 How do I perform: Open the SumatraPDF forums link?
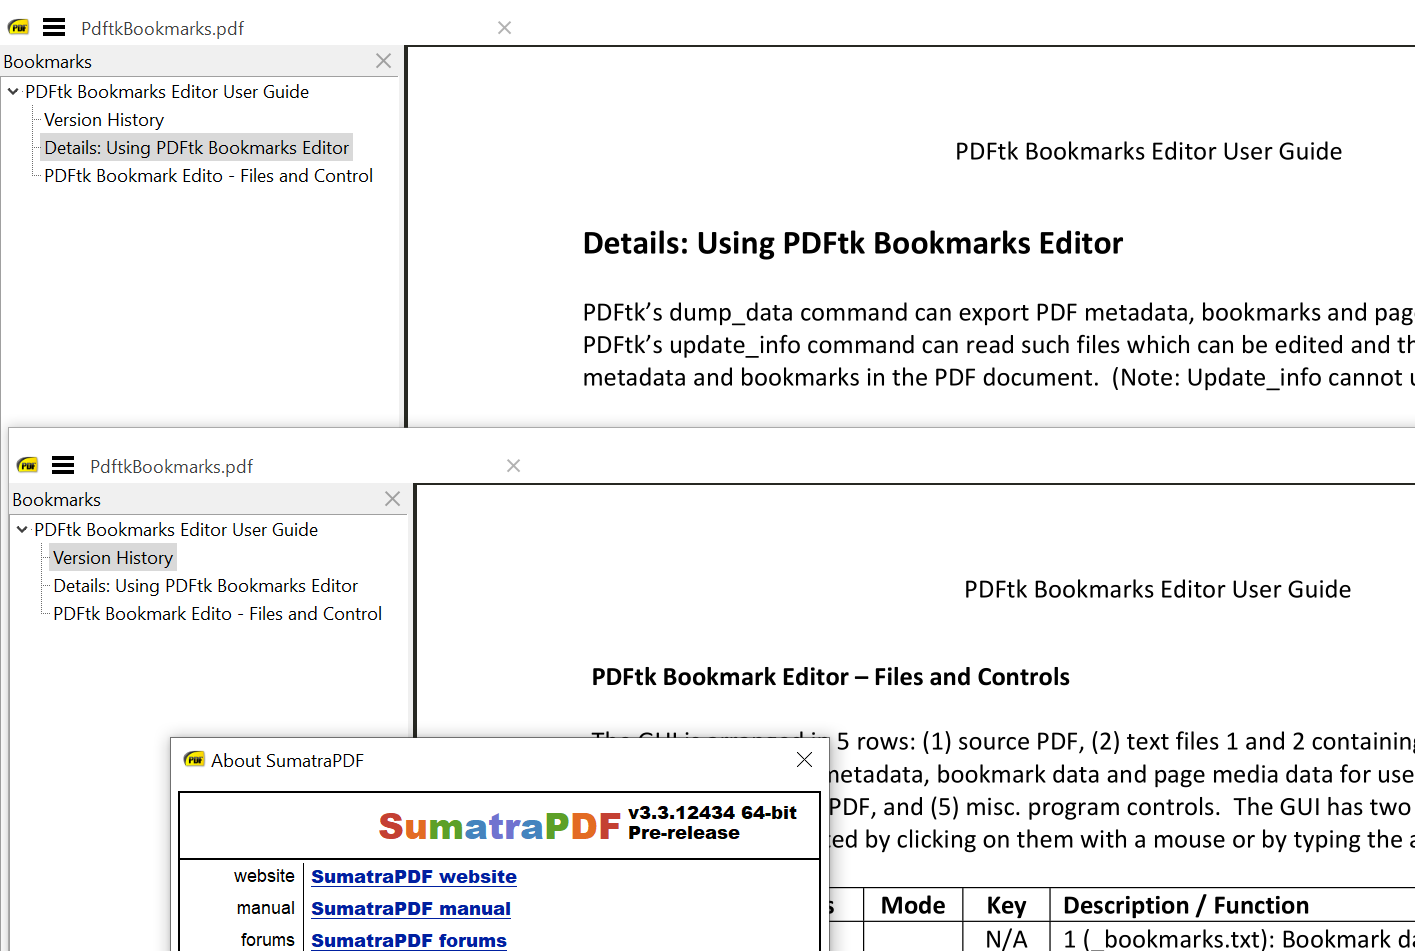[x=408, y=941]
